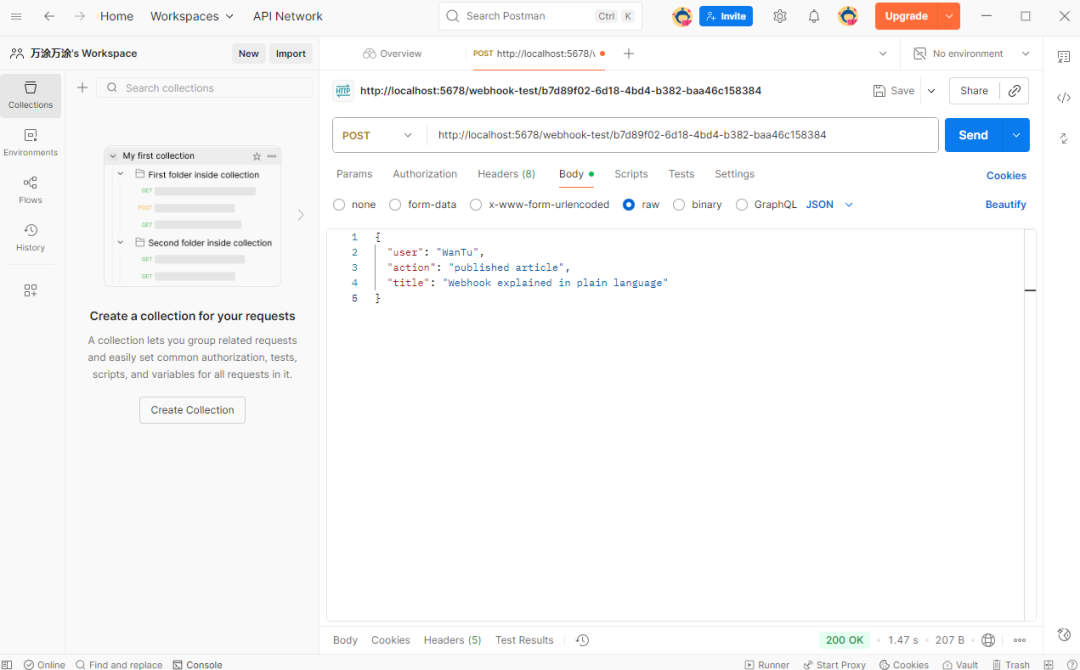Viewport: 1080px width, 670px height.
Task: Open the Environments sidebar icon
Action: (x=30, y=142)
